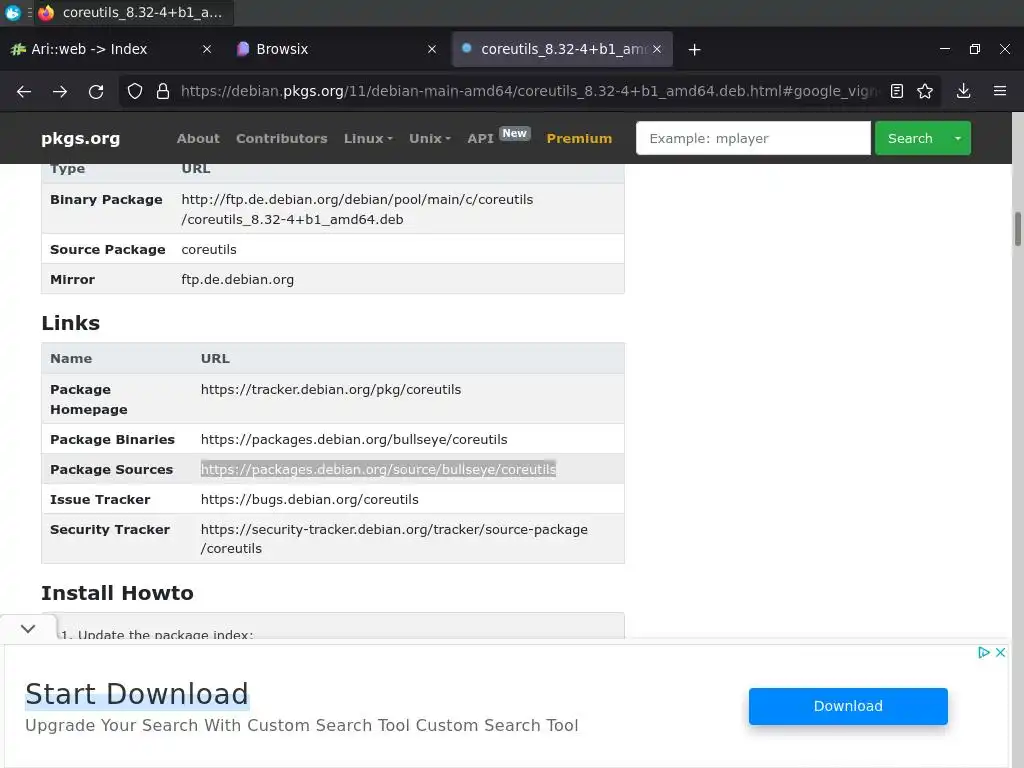Screen dimensions: 1024x768
Task: Open a new browser tab
Action: [694, 50]
